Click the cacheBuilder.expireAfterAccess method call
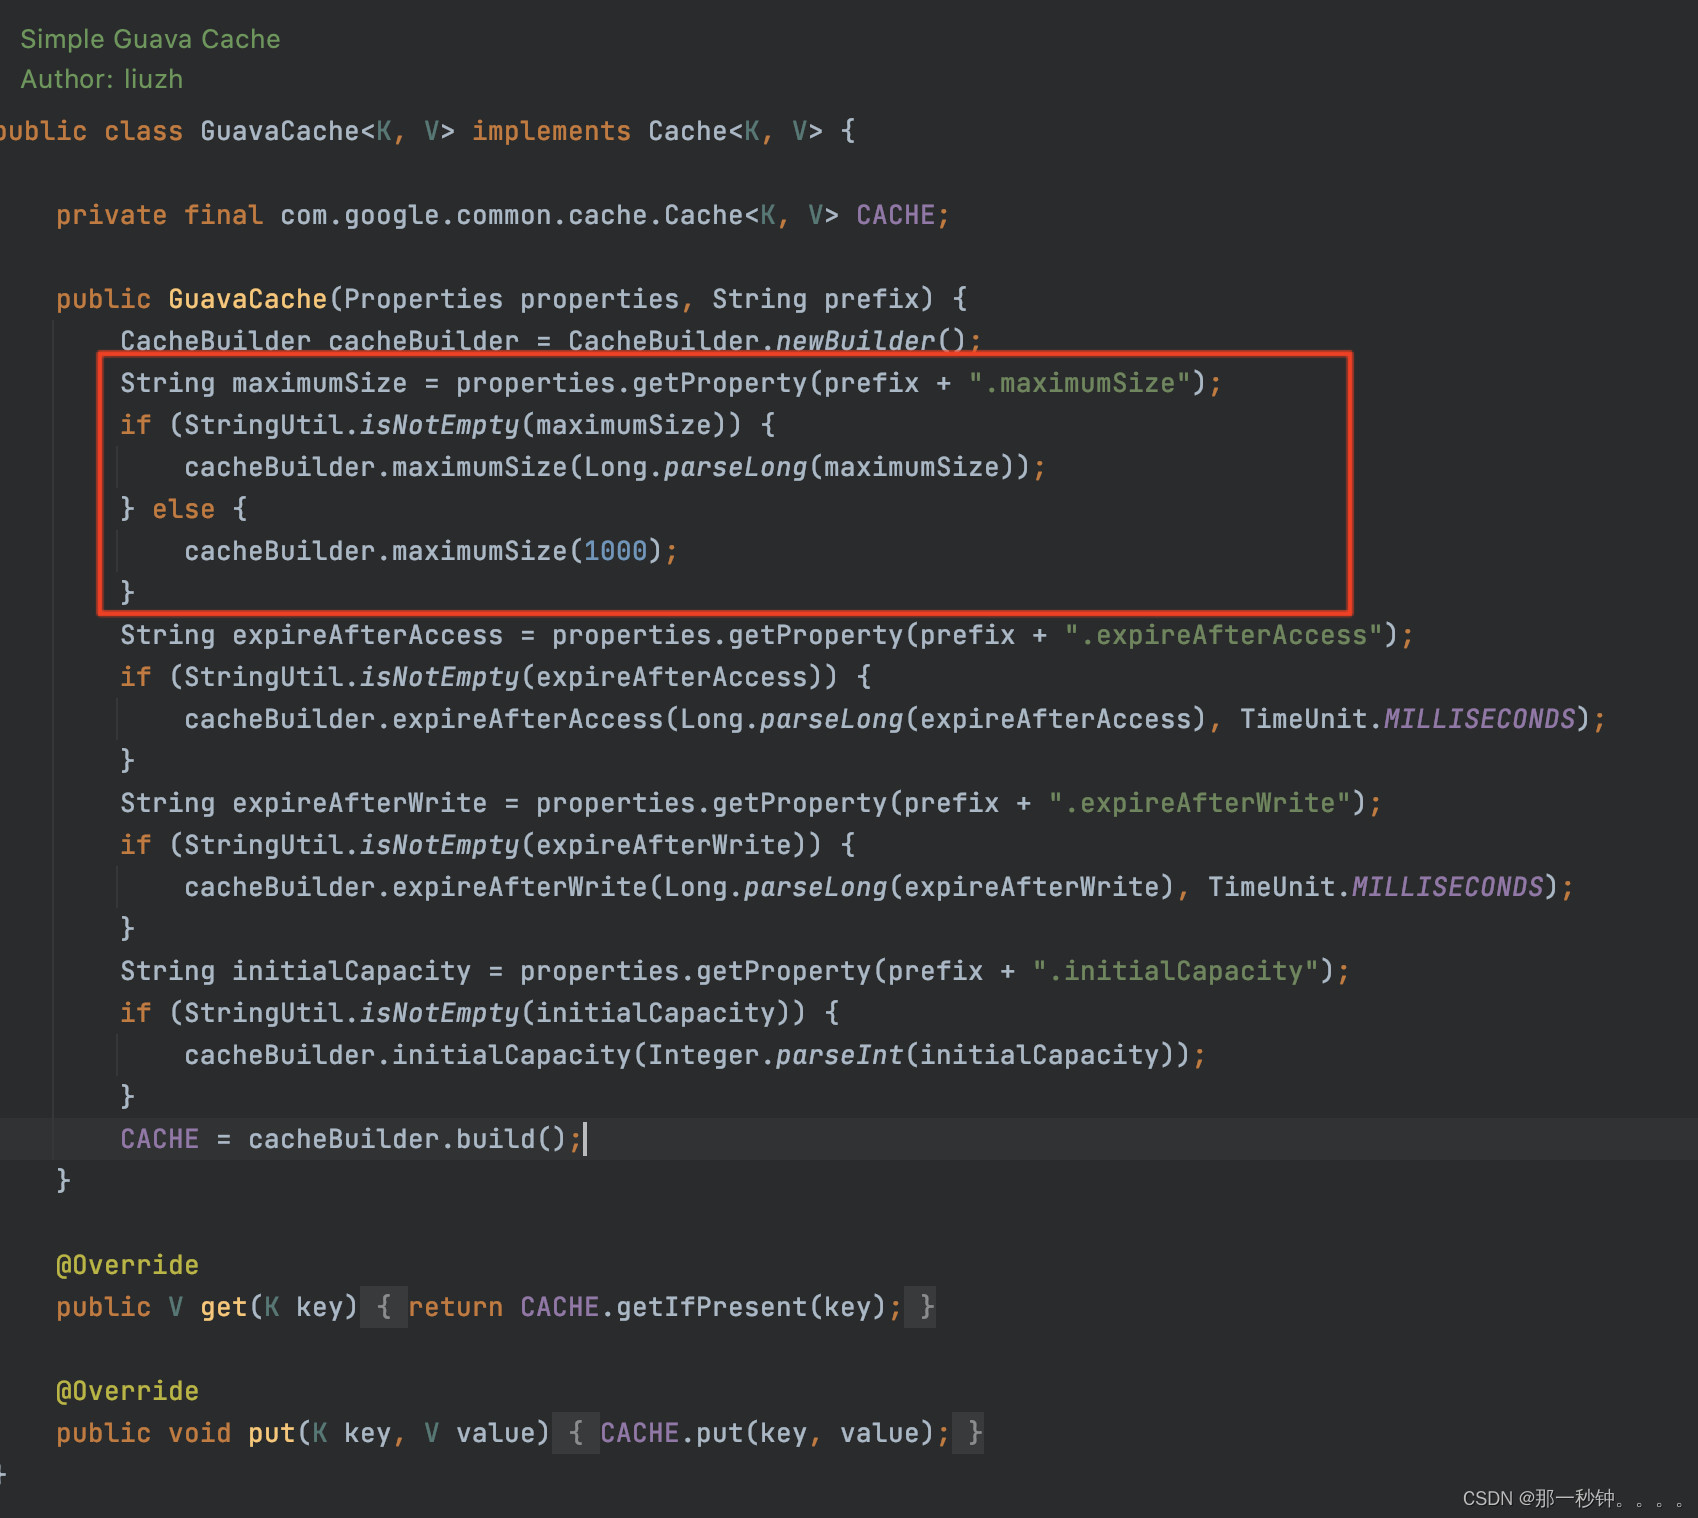Viewport: 1698px width, 1518px height. tap(424, 719)
